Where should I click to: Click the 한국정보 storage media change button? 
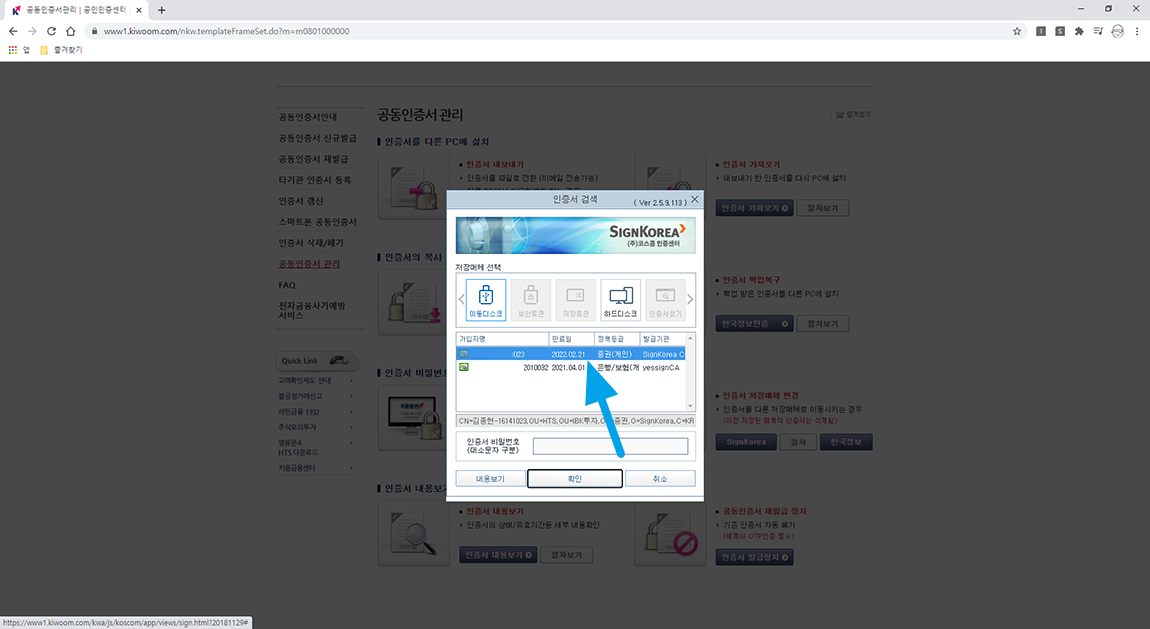(x=846, y=442)
